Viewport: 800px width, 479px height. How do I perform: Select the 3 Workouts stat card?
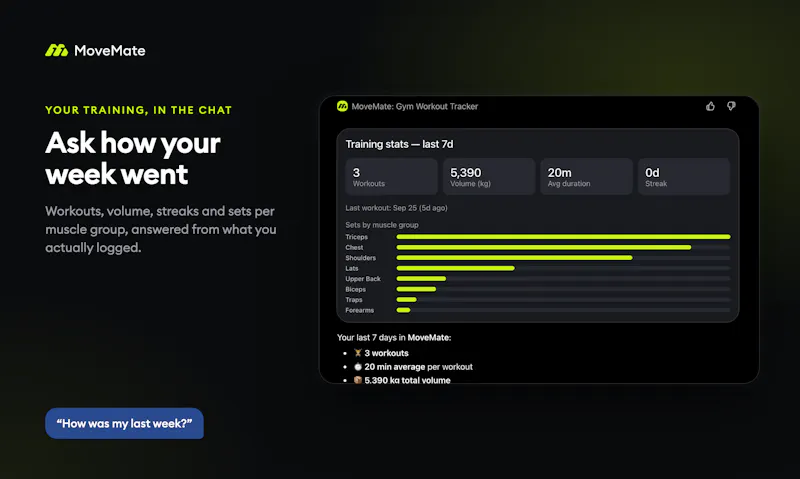point(391,177)
